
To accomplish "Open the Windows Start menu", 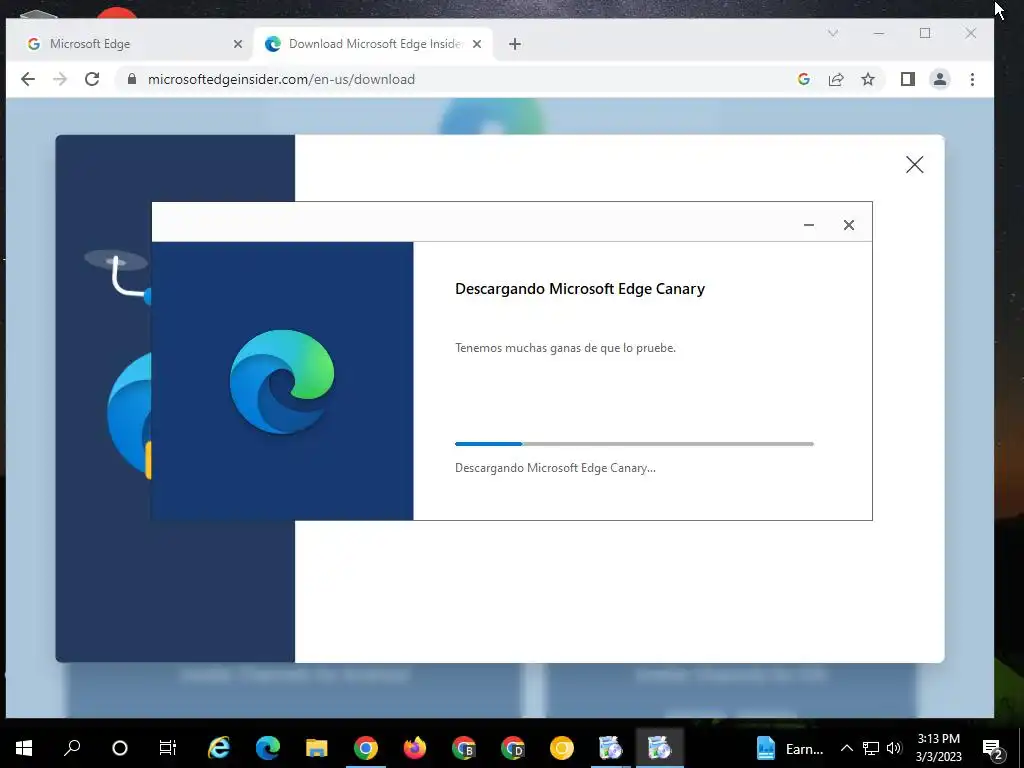I will (24, 748).
